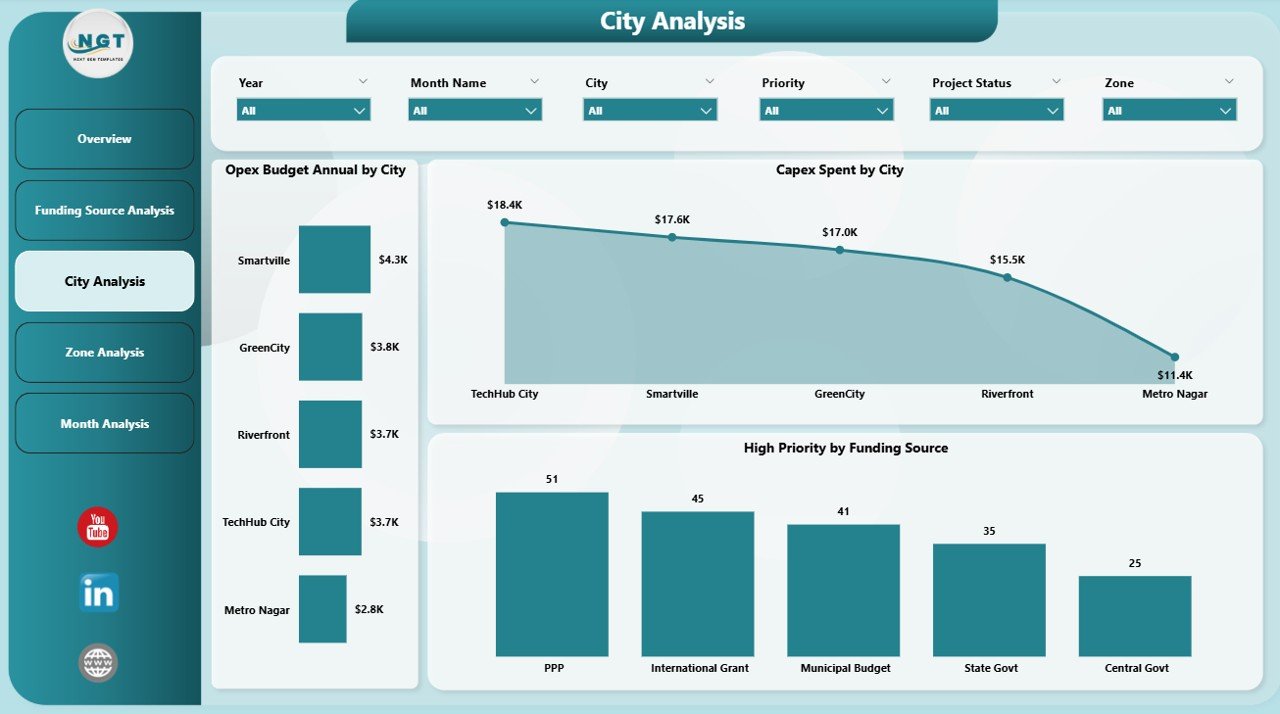Image resolution: width=1280 pixels, height=714 pixels.
Task: Switch to the Zone Analysis page
Action: [x=104, y=352]
